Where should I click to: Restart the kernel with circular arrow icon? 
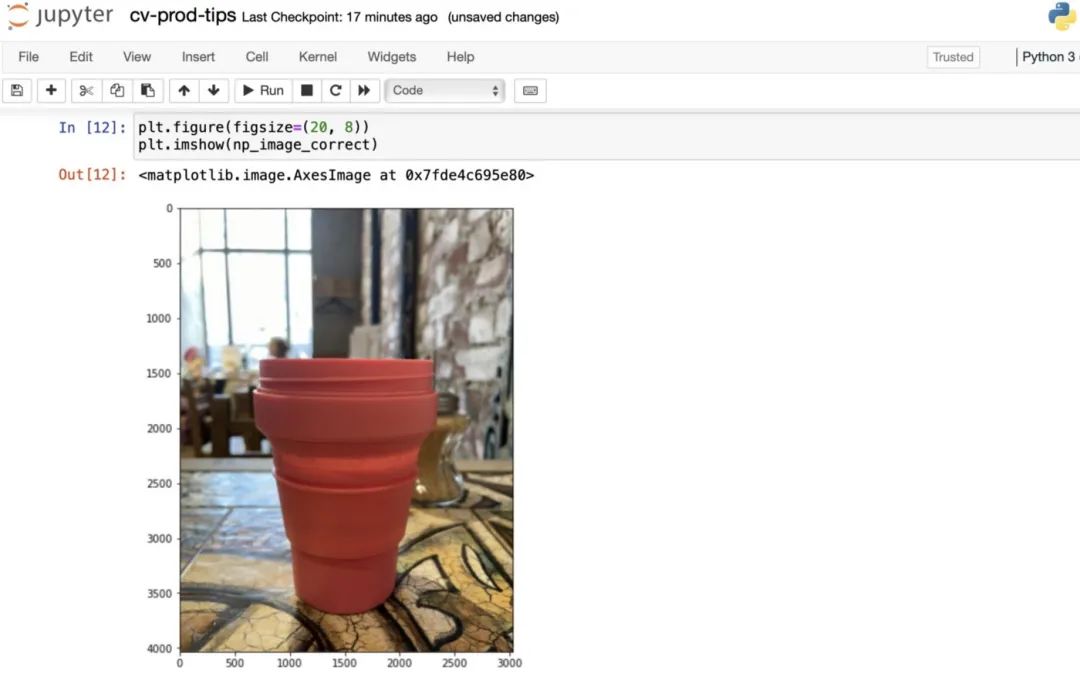tap(335, 90)
